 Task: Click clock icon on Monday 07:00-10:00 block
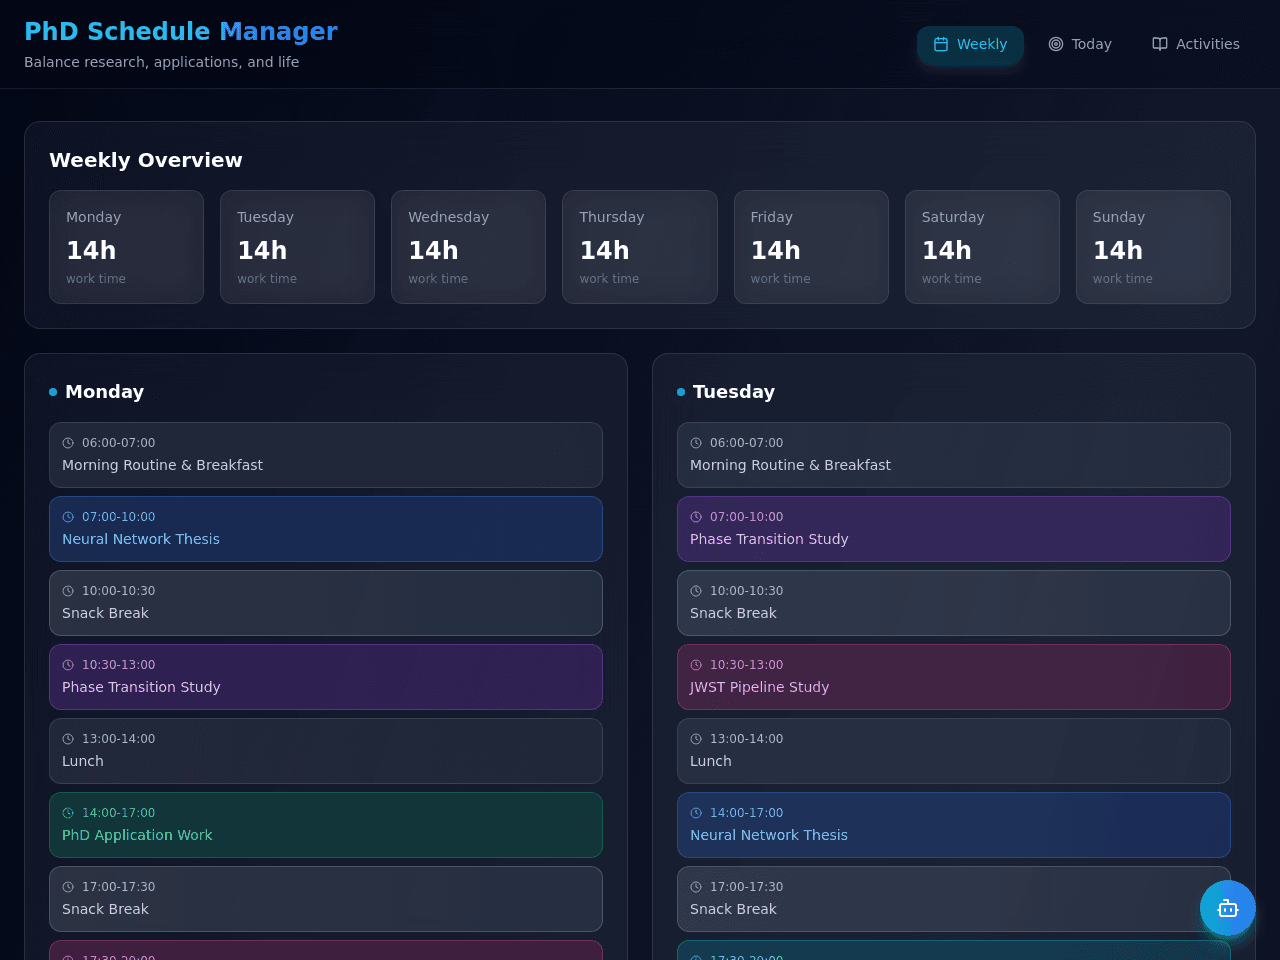[x=68, y=517]
